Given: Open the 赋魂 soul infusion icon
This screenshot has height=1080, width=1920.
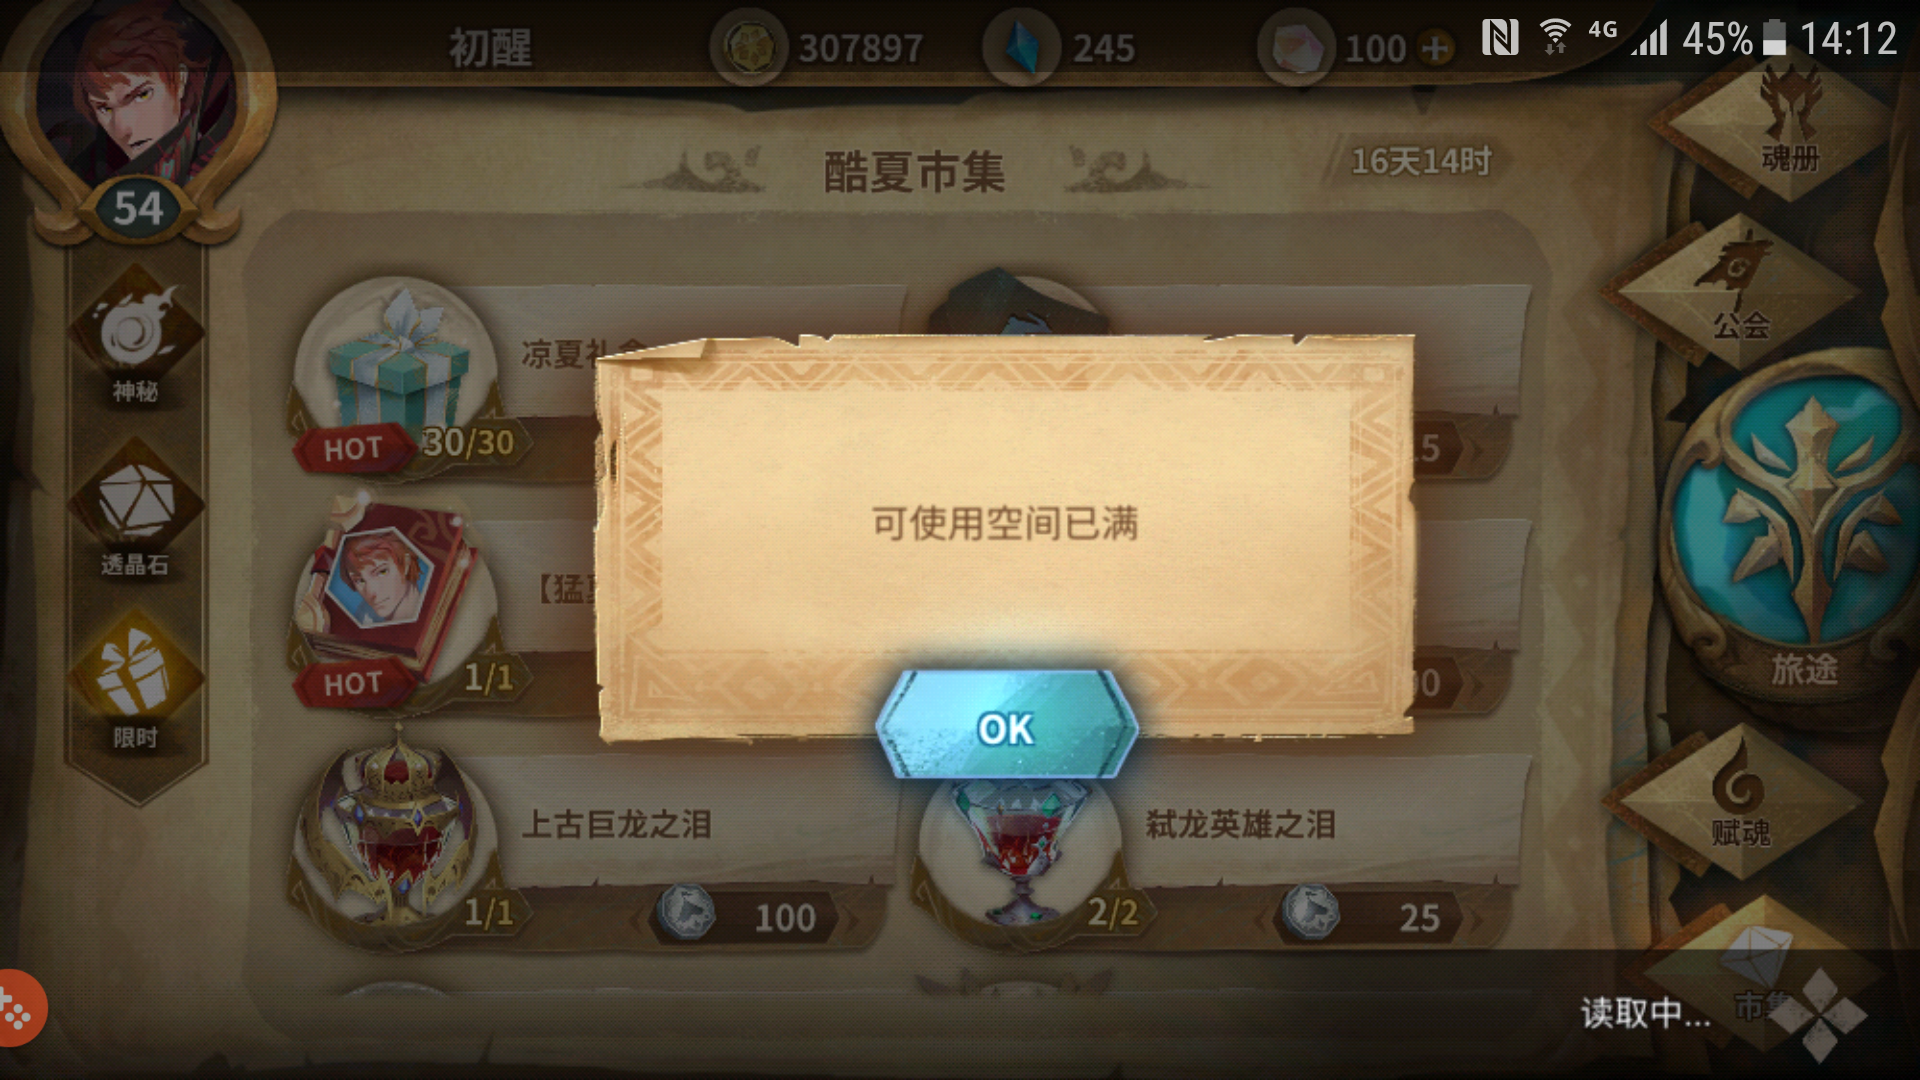Looking at the screenshot, I should pos(1740,800).
